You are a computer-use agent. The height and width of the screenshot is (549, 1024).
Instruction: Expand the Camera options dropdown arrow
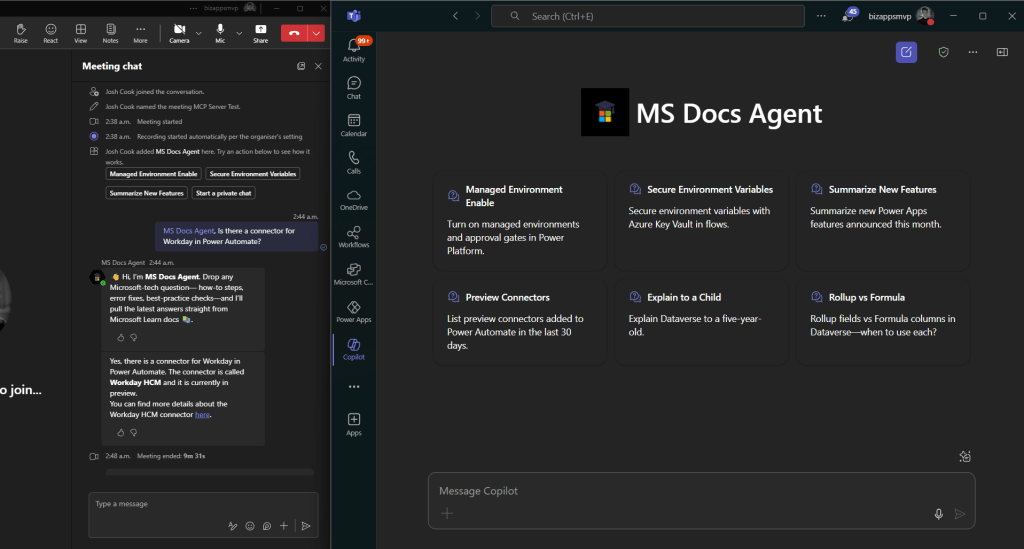[198, 32]
